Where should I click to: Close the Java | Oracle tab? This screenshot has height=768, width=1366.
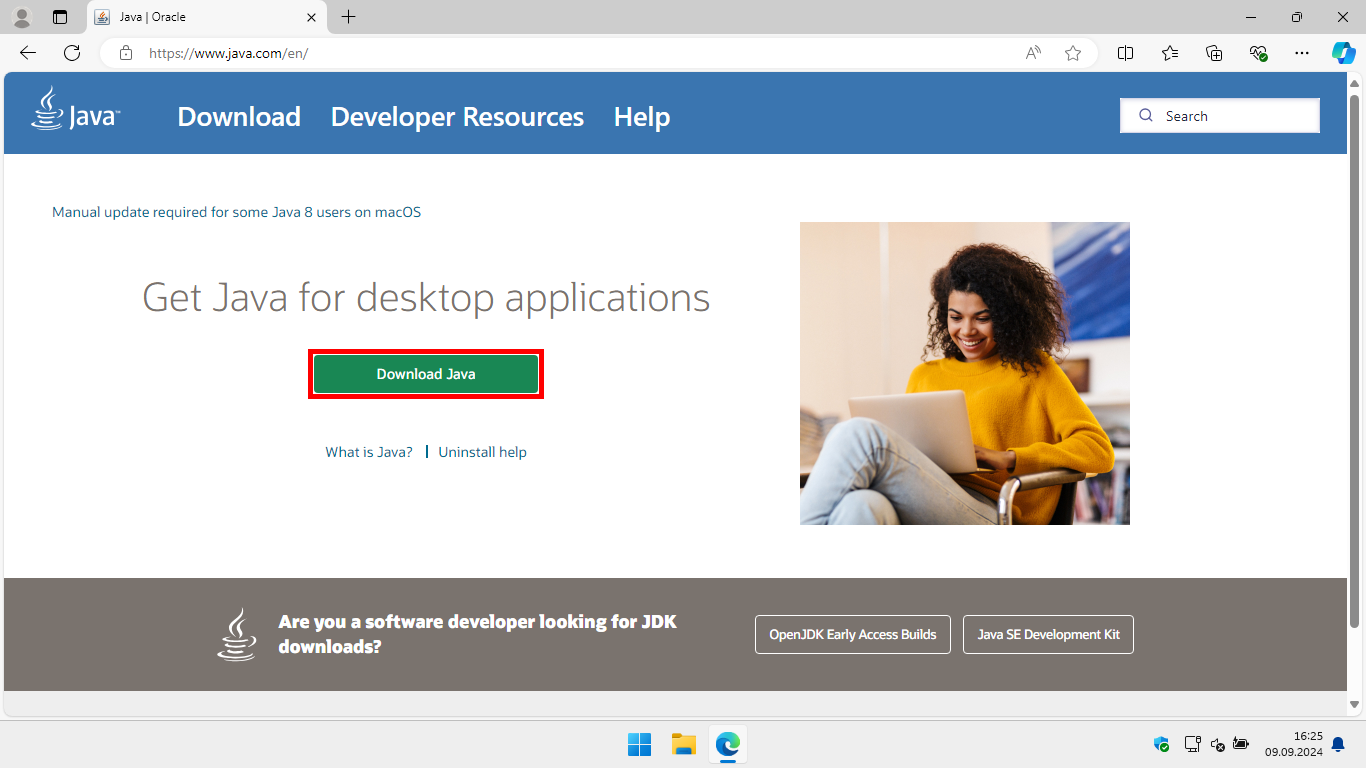pyautogui.click(x=311, y=17)
